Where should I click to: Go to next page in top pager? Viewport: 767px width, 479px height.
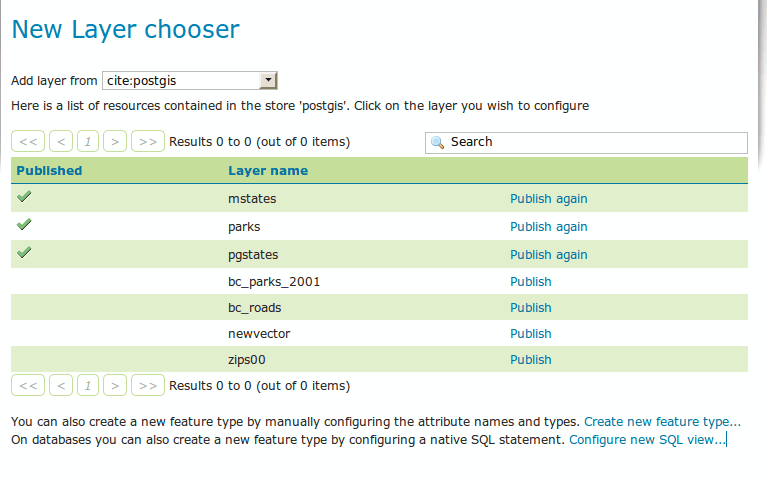point(115,142)
